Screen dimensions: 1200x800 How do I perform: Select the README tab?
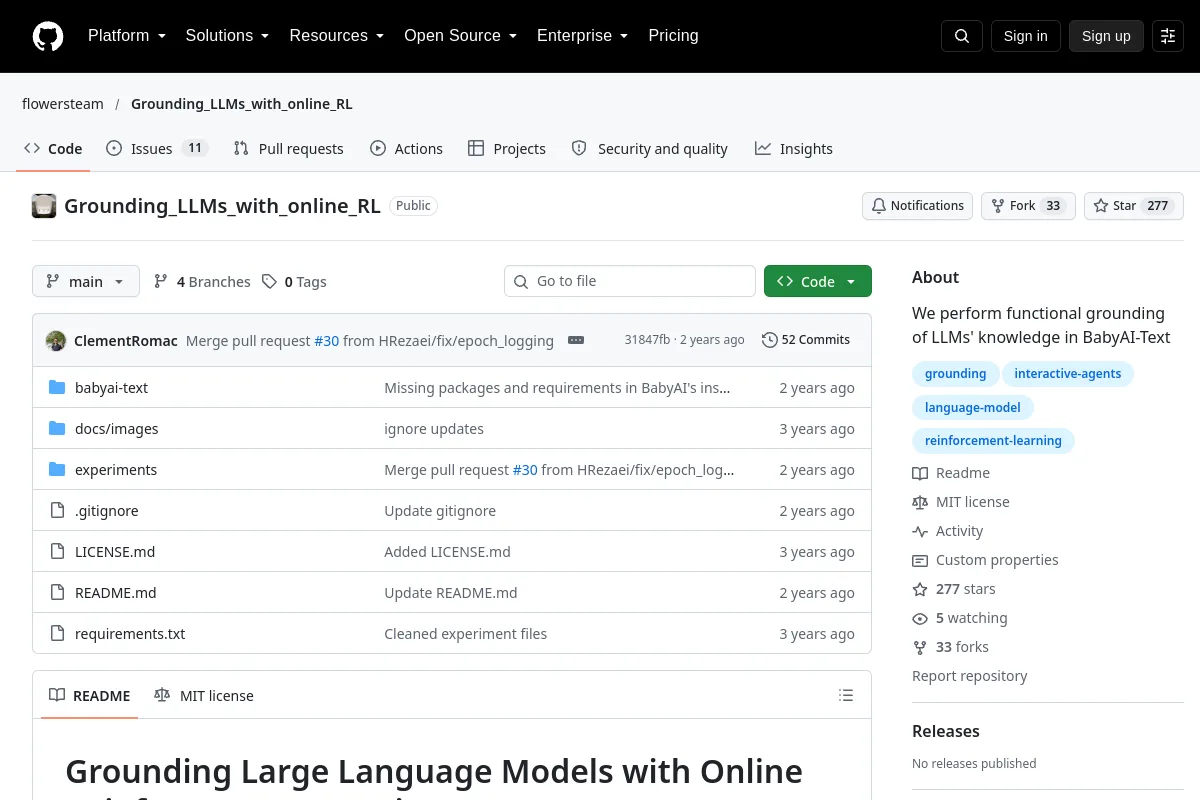[x=90, y=696]
